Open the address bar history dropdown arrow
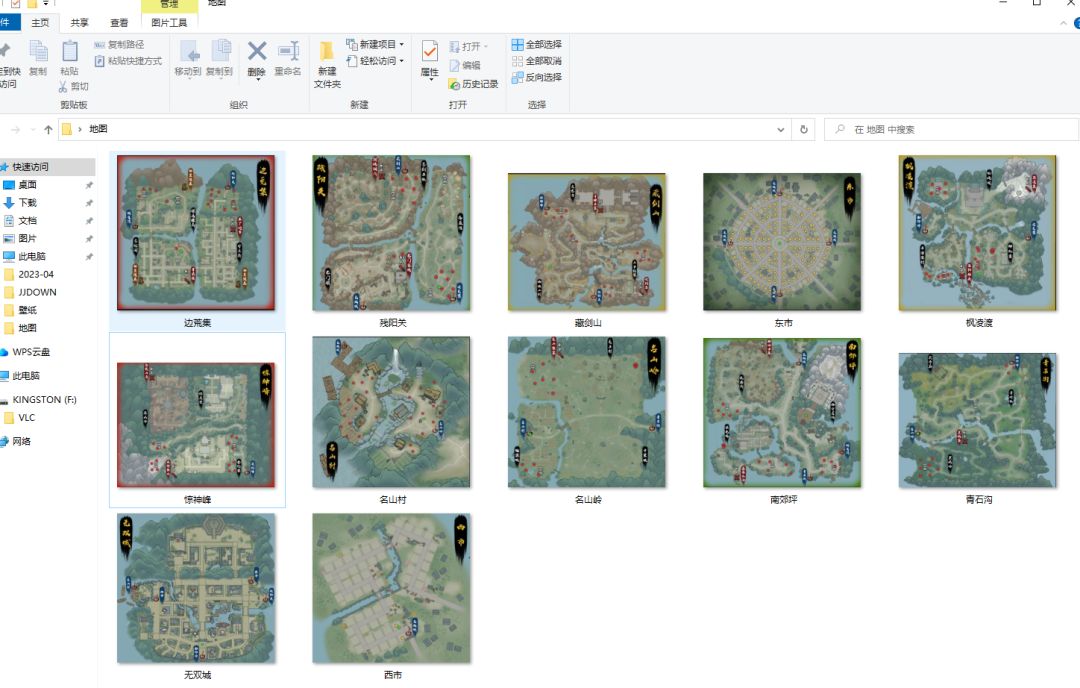 781,130
